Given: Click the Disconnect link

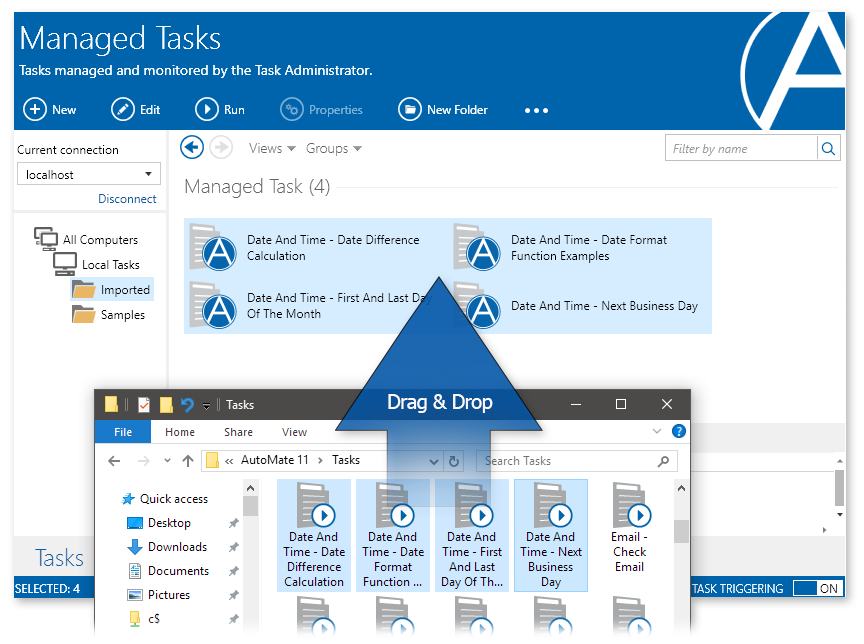Looking at the screenshot, I should click(x=129, y=199).
